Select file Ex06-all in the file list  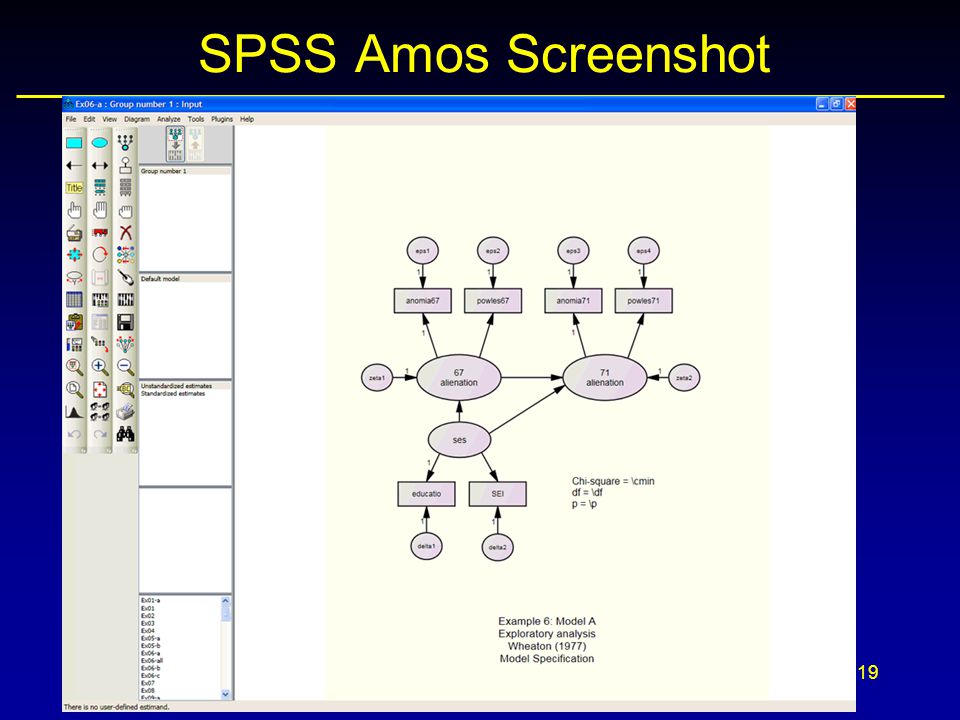(x=152, y=661)
